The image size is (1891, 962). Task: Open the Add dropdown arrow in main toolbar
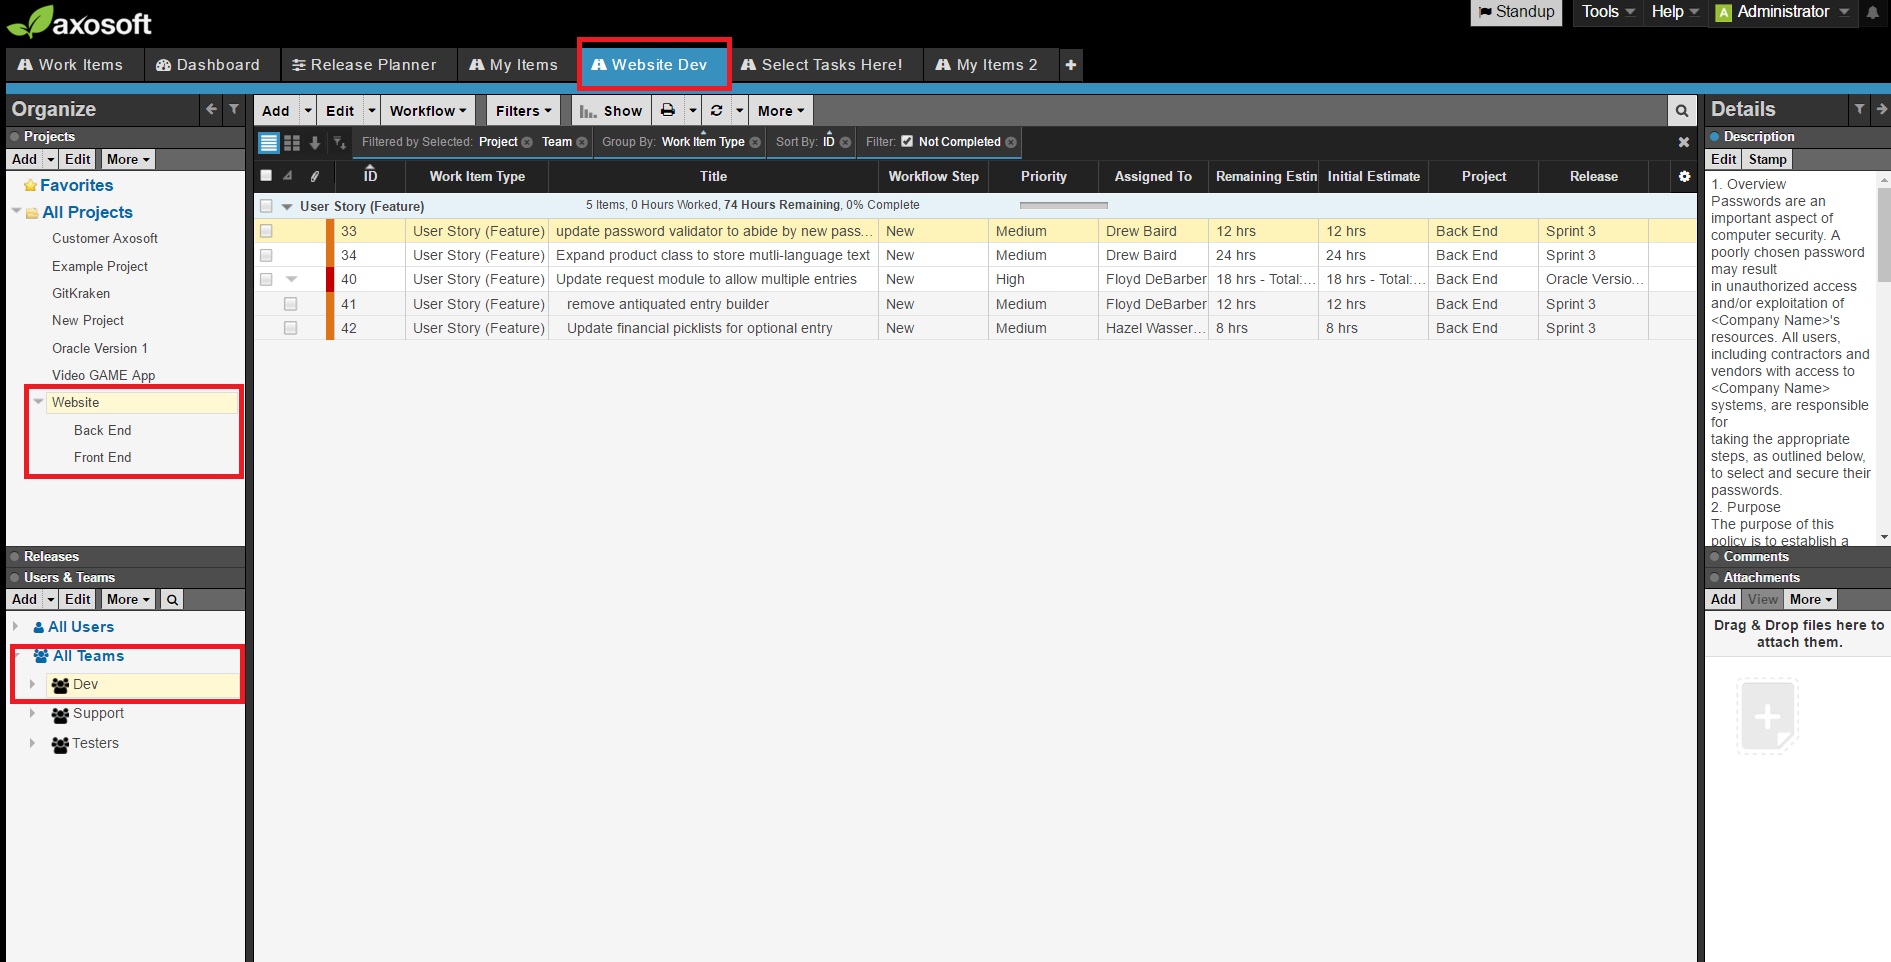(x=308, y=111)
